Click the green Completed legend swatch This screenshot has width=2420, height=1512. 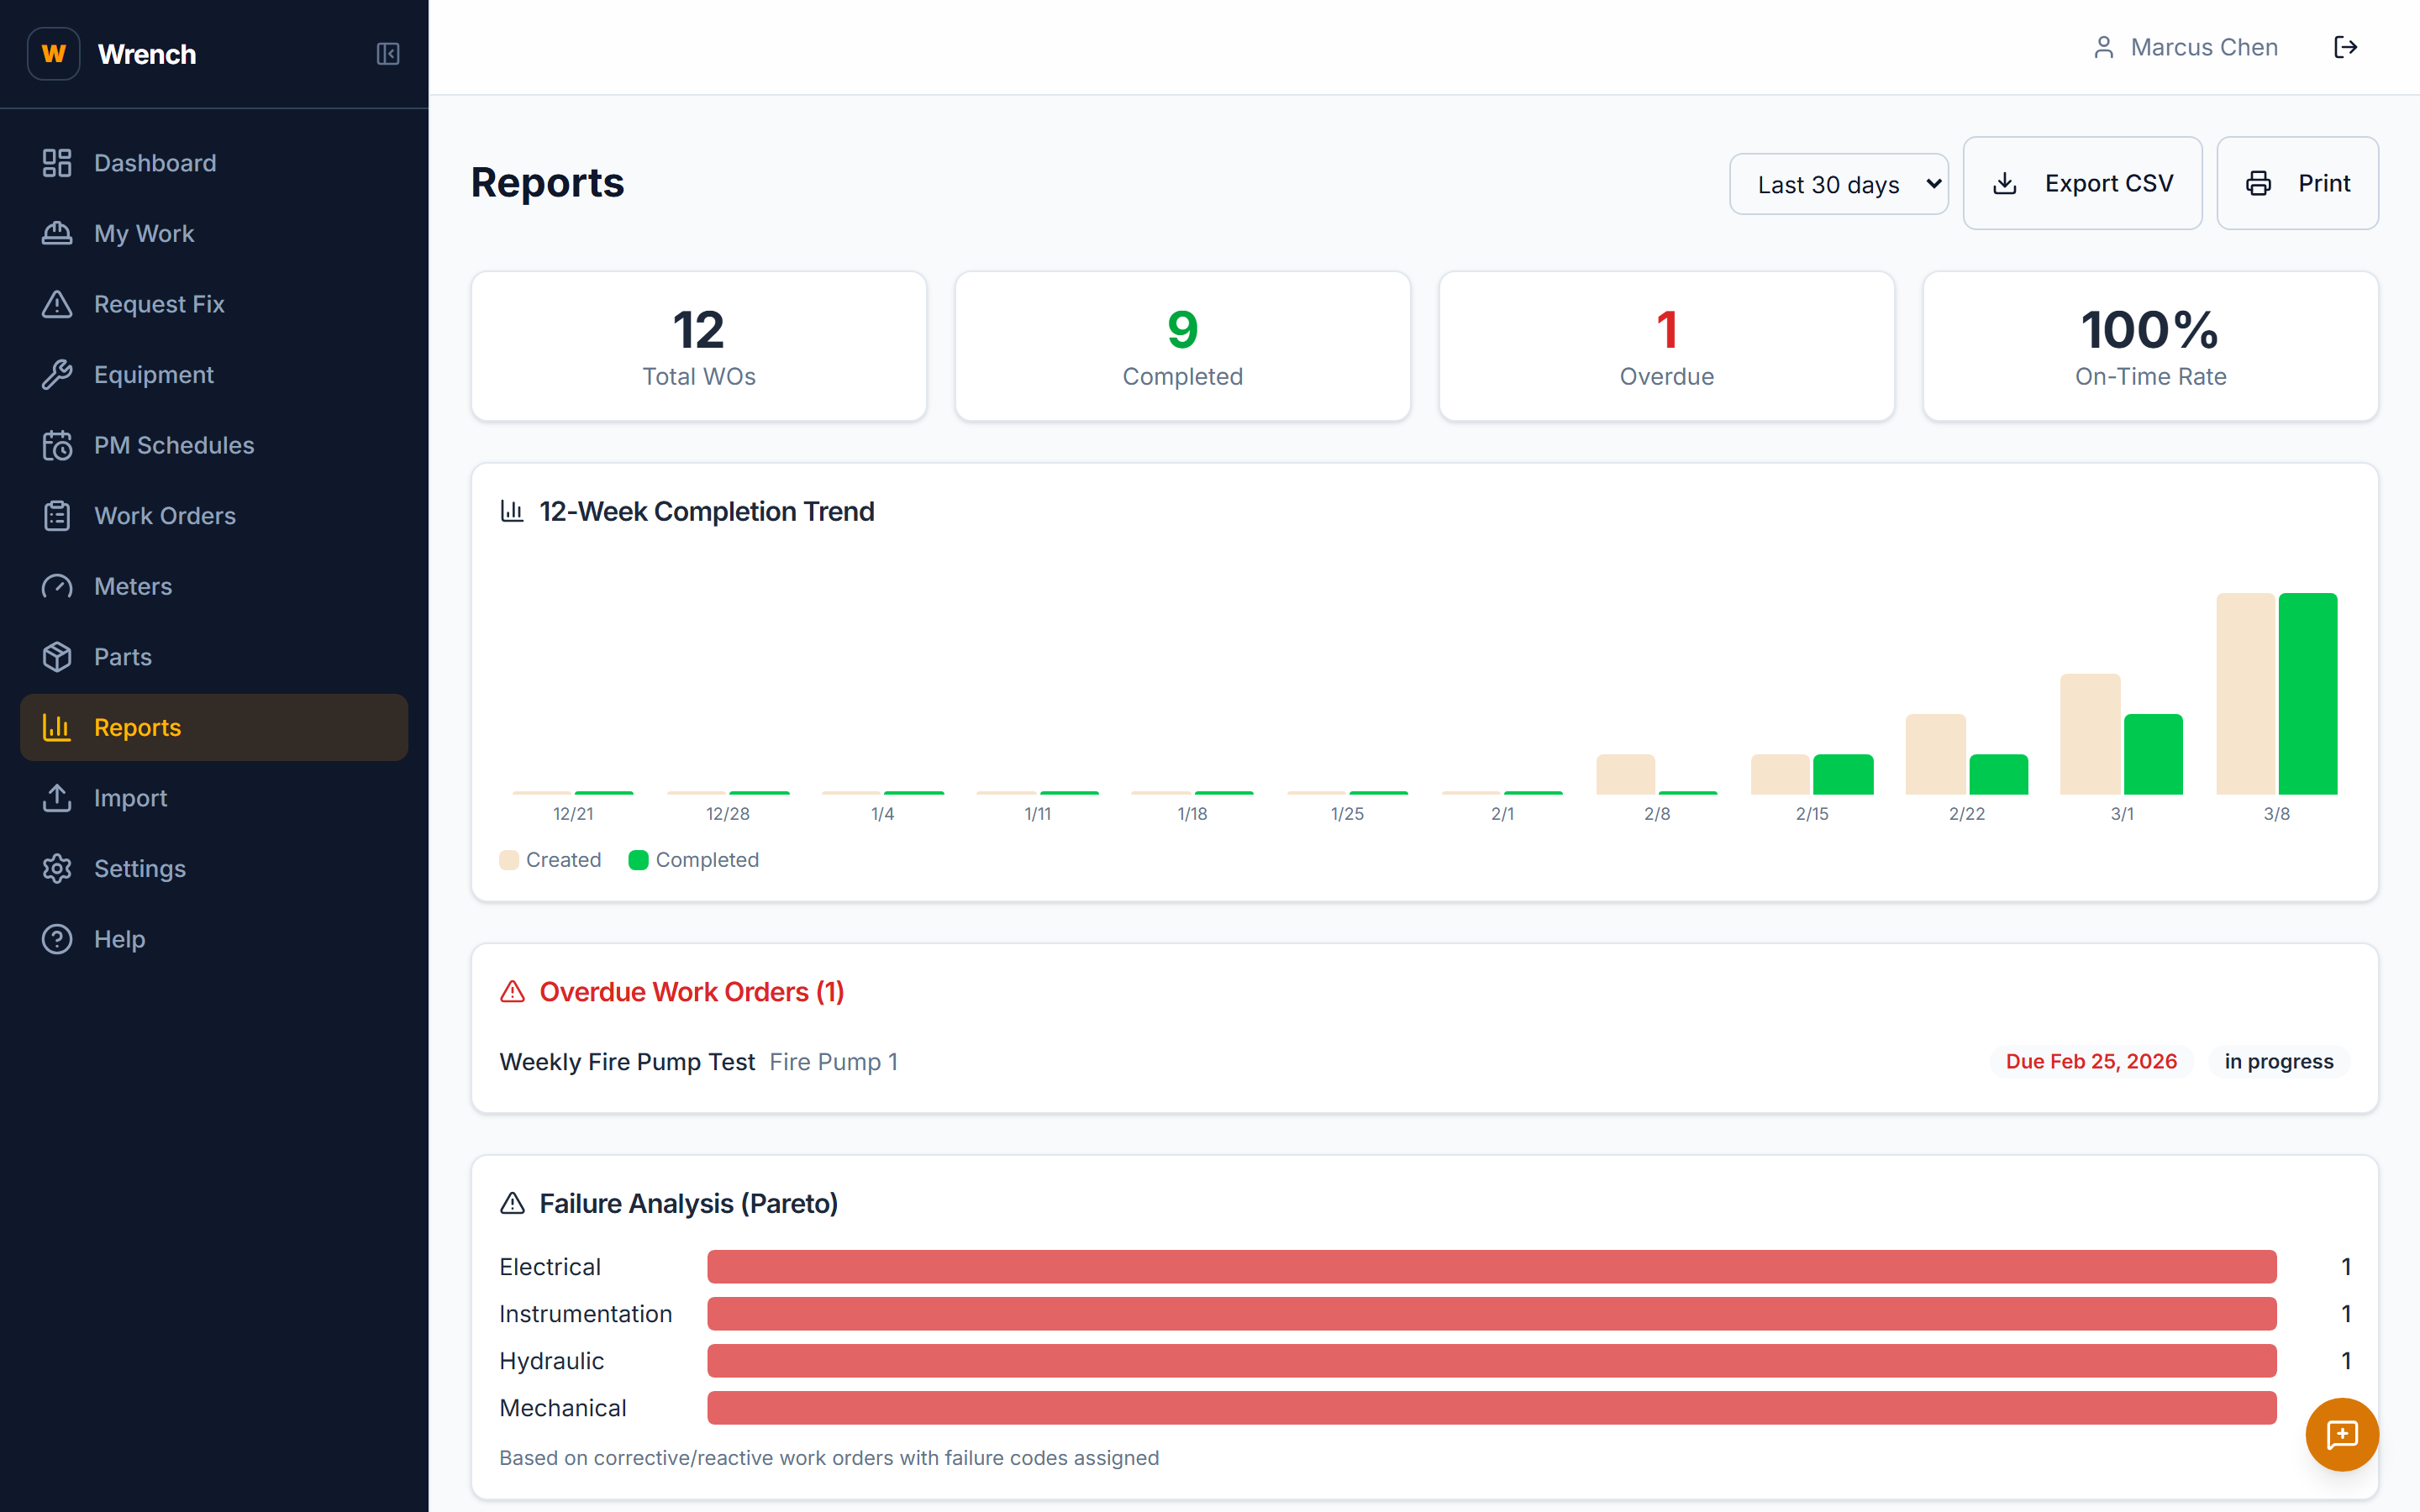point(638,859)
